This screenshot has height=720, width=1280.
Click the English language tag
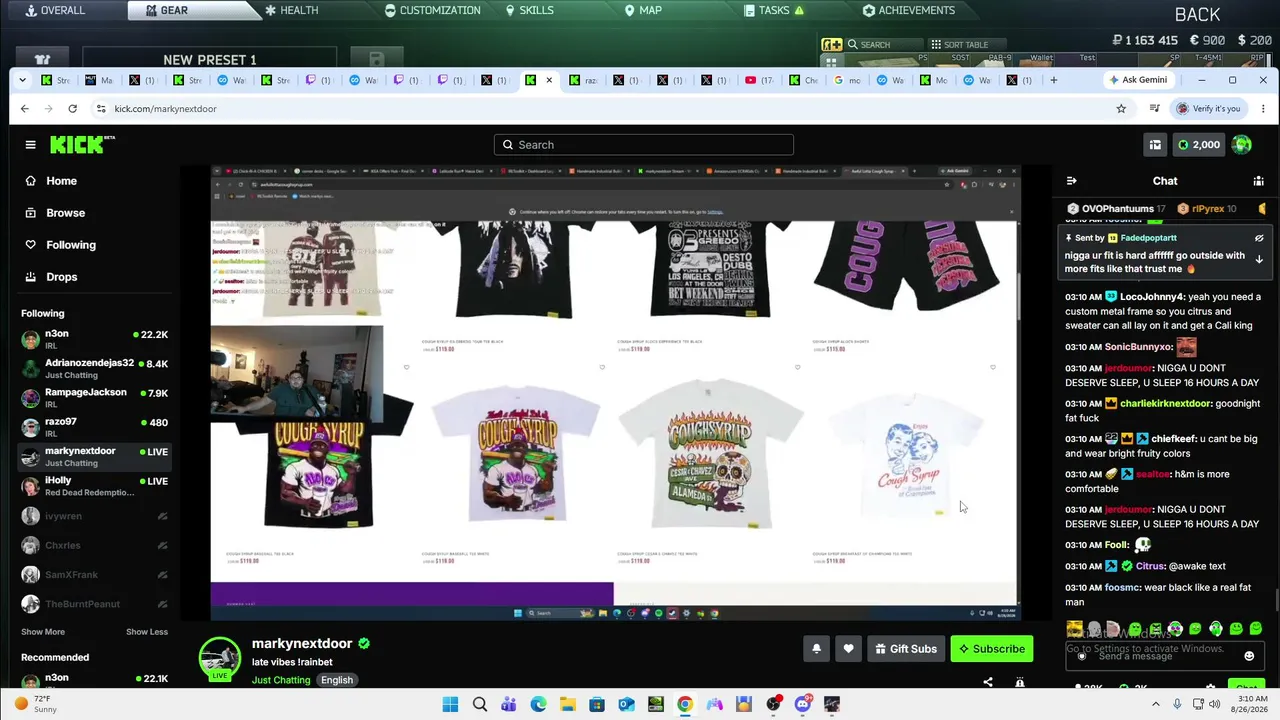pos(337,680)
